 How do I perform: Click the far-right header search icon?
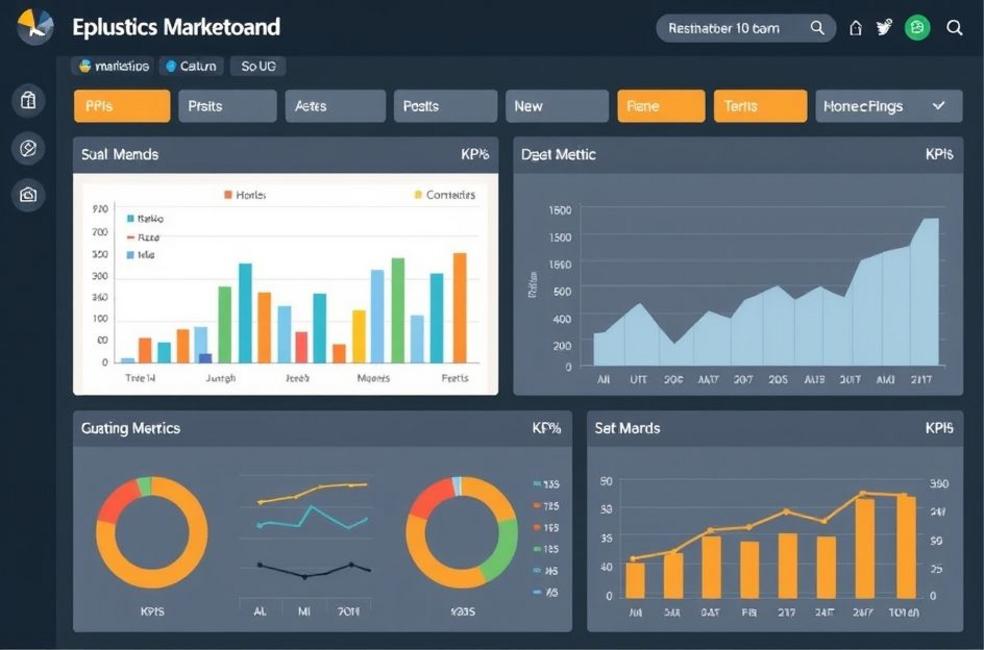955,28
